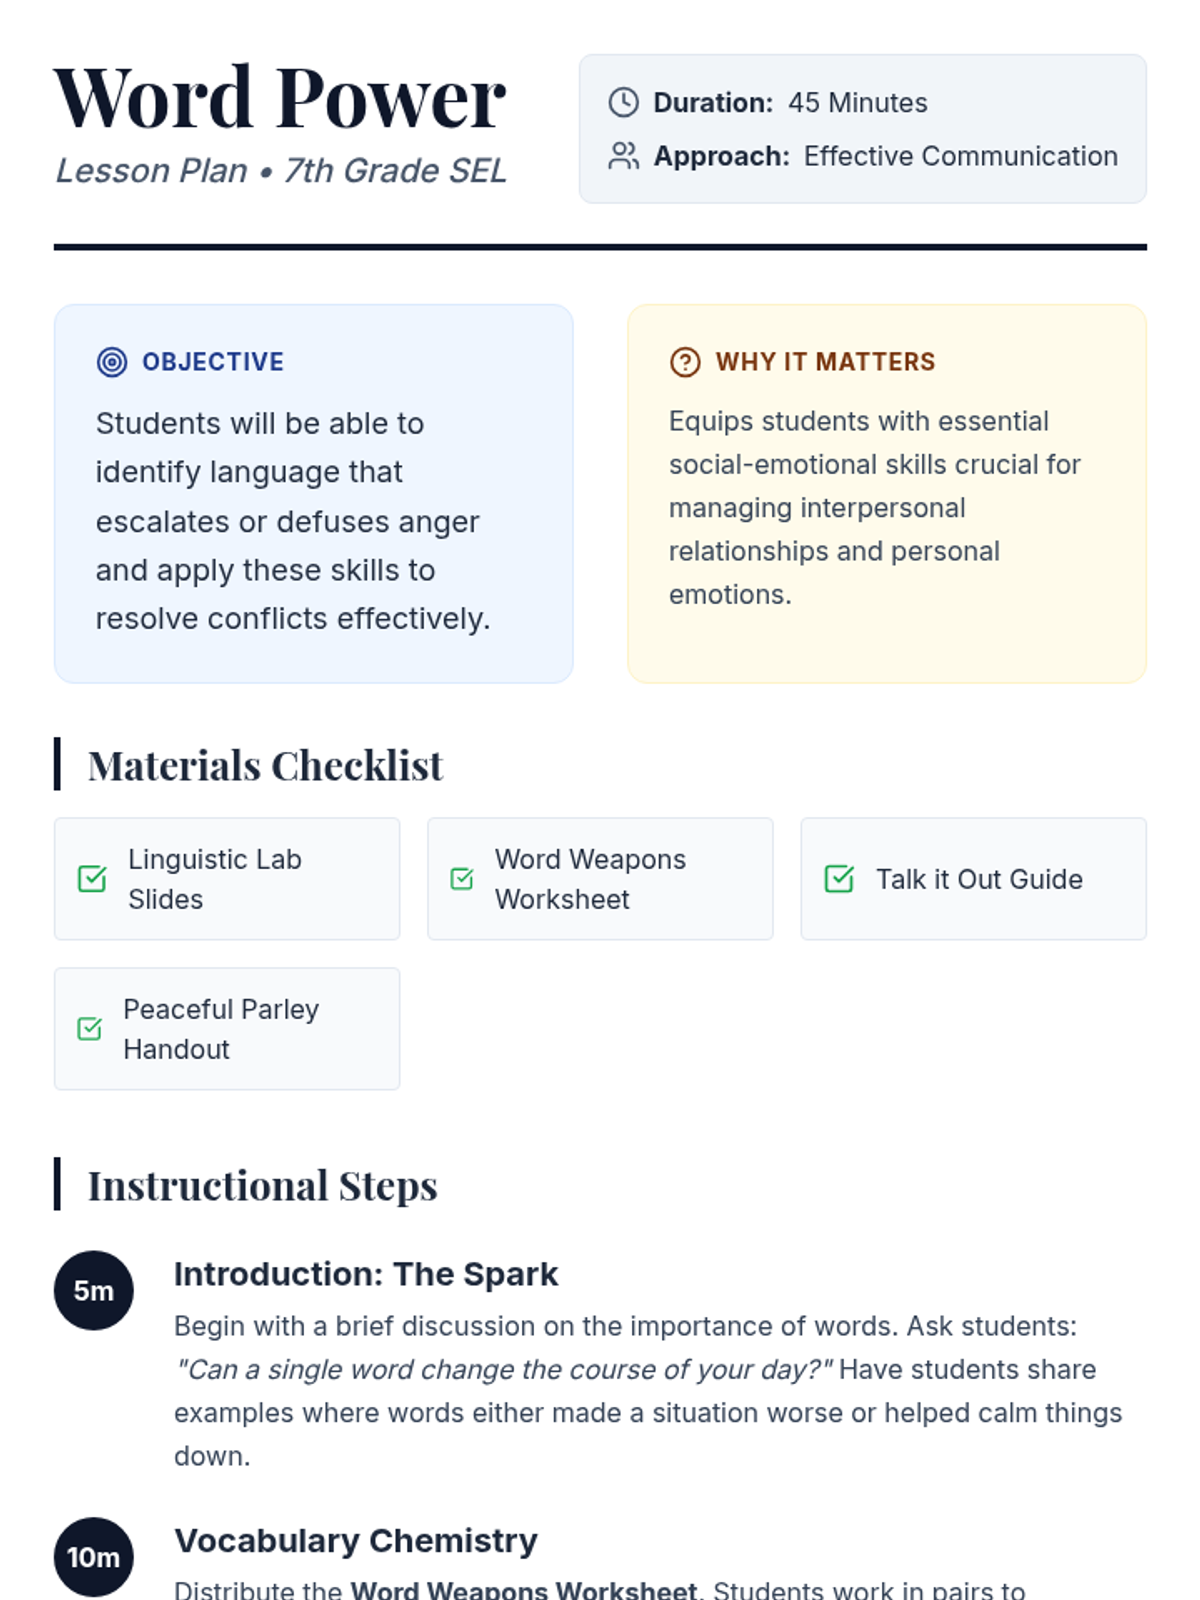Click the people icon beside Approach

(623, 156)
